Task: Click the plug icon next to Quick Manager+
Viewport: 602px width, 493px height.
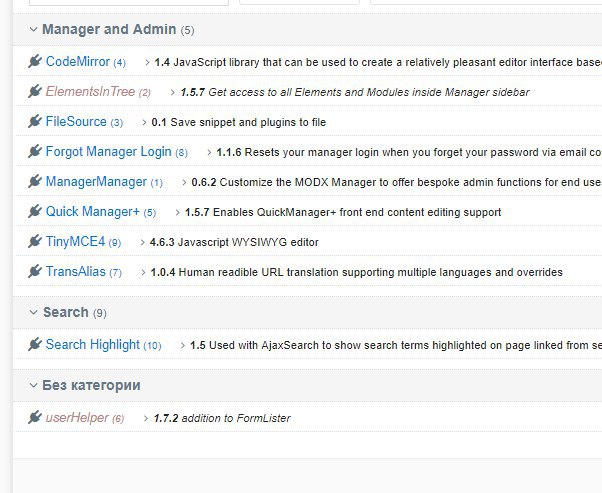Action: click(x=35, y=212)
